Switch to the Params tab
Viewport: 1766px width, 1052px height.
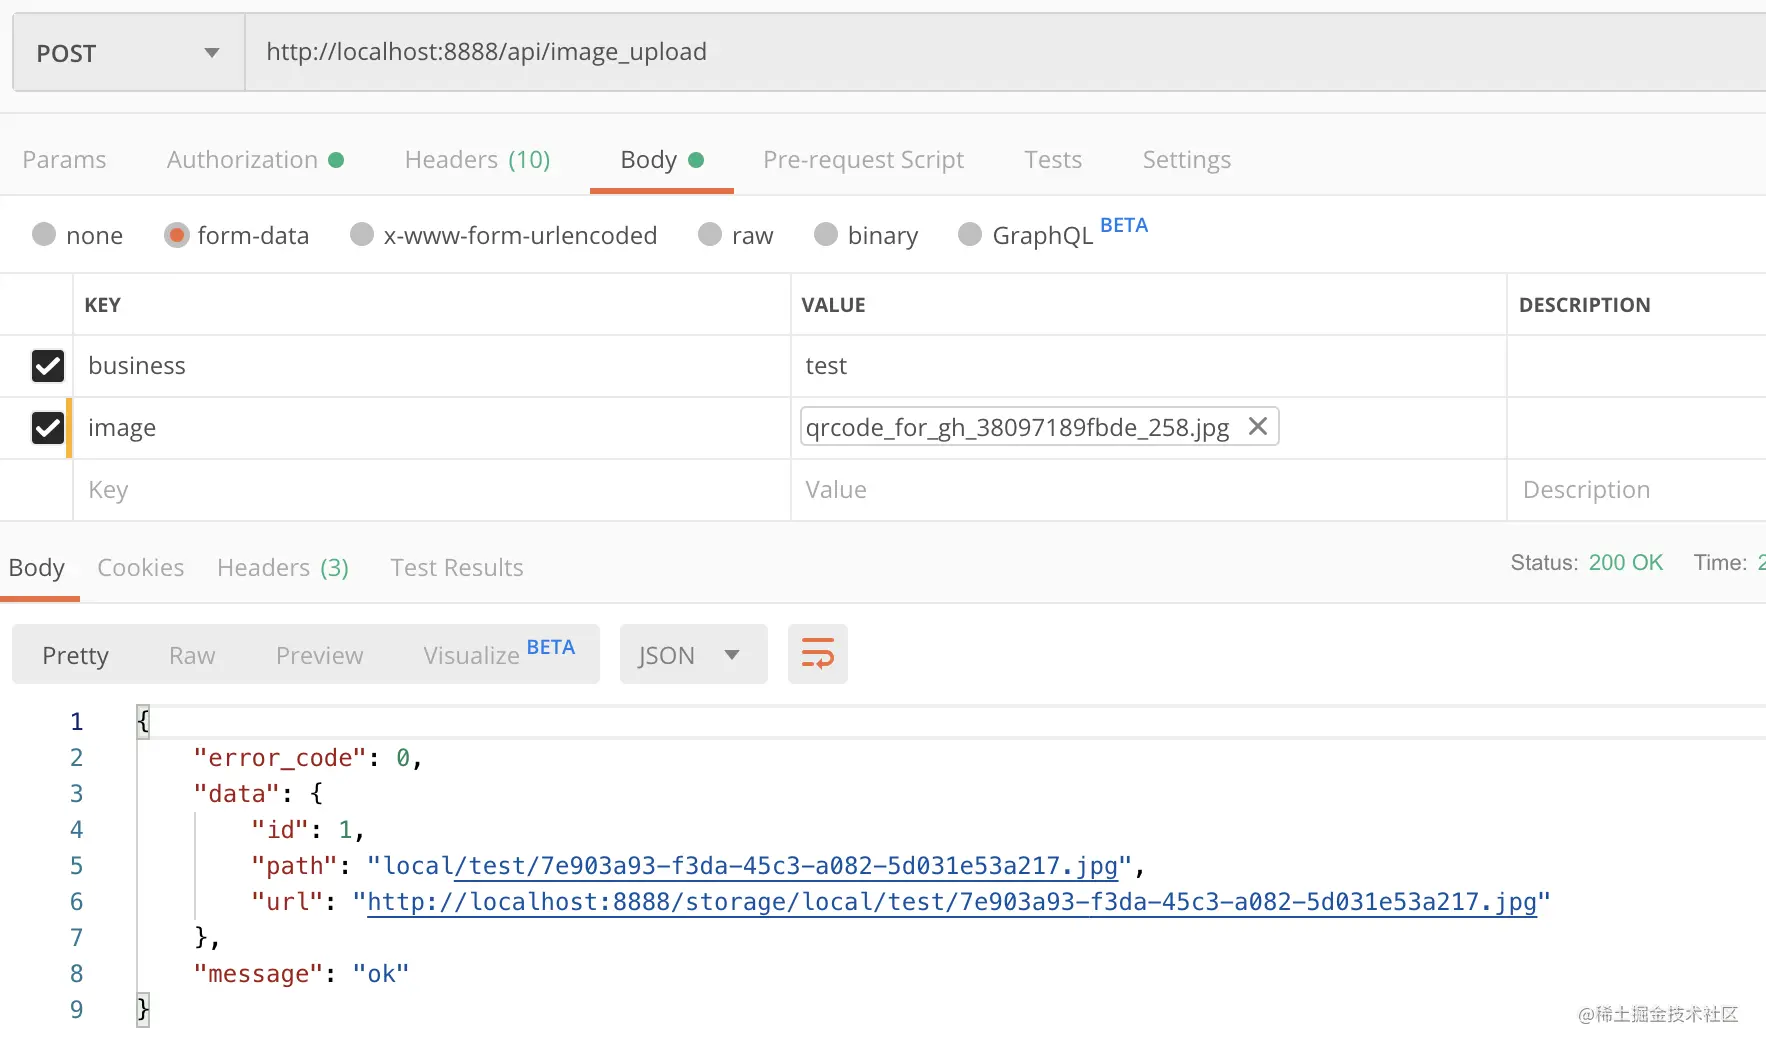click(x=64, y=160)
